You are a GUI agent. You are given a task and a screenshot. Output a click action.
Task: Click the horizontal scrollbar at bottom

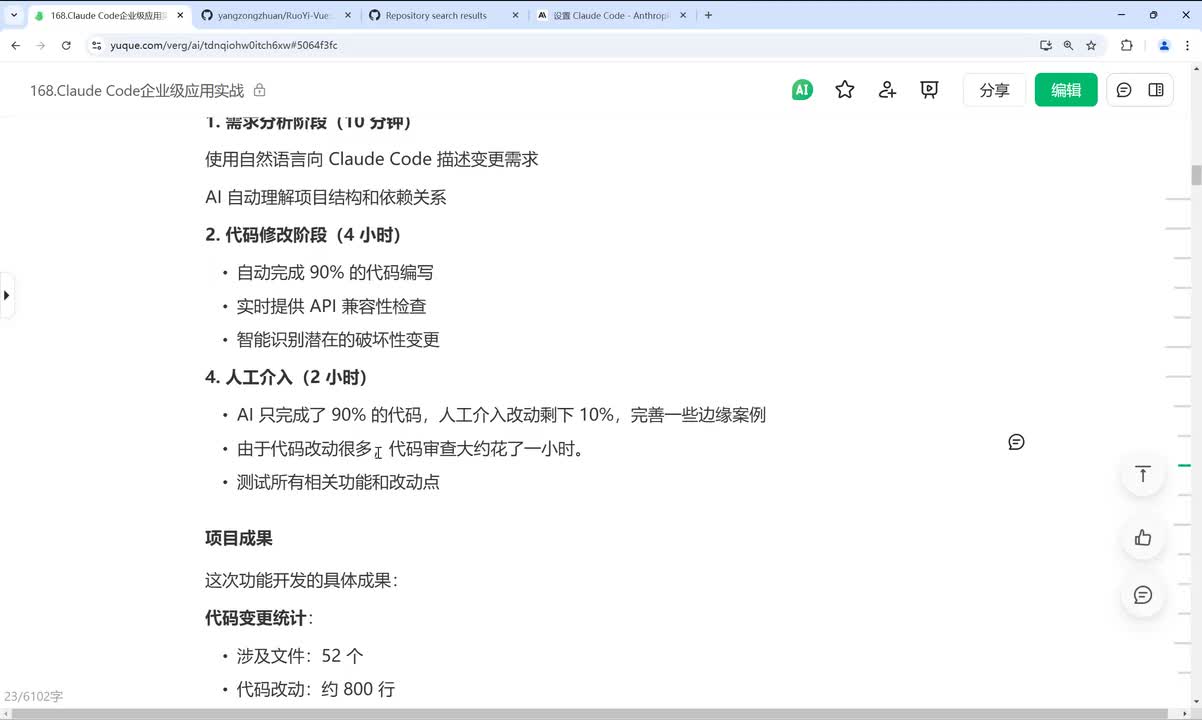click(x=590, y=713)
